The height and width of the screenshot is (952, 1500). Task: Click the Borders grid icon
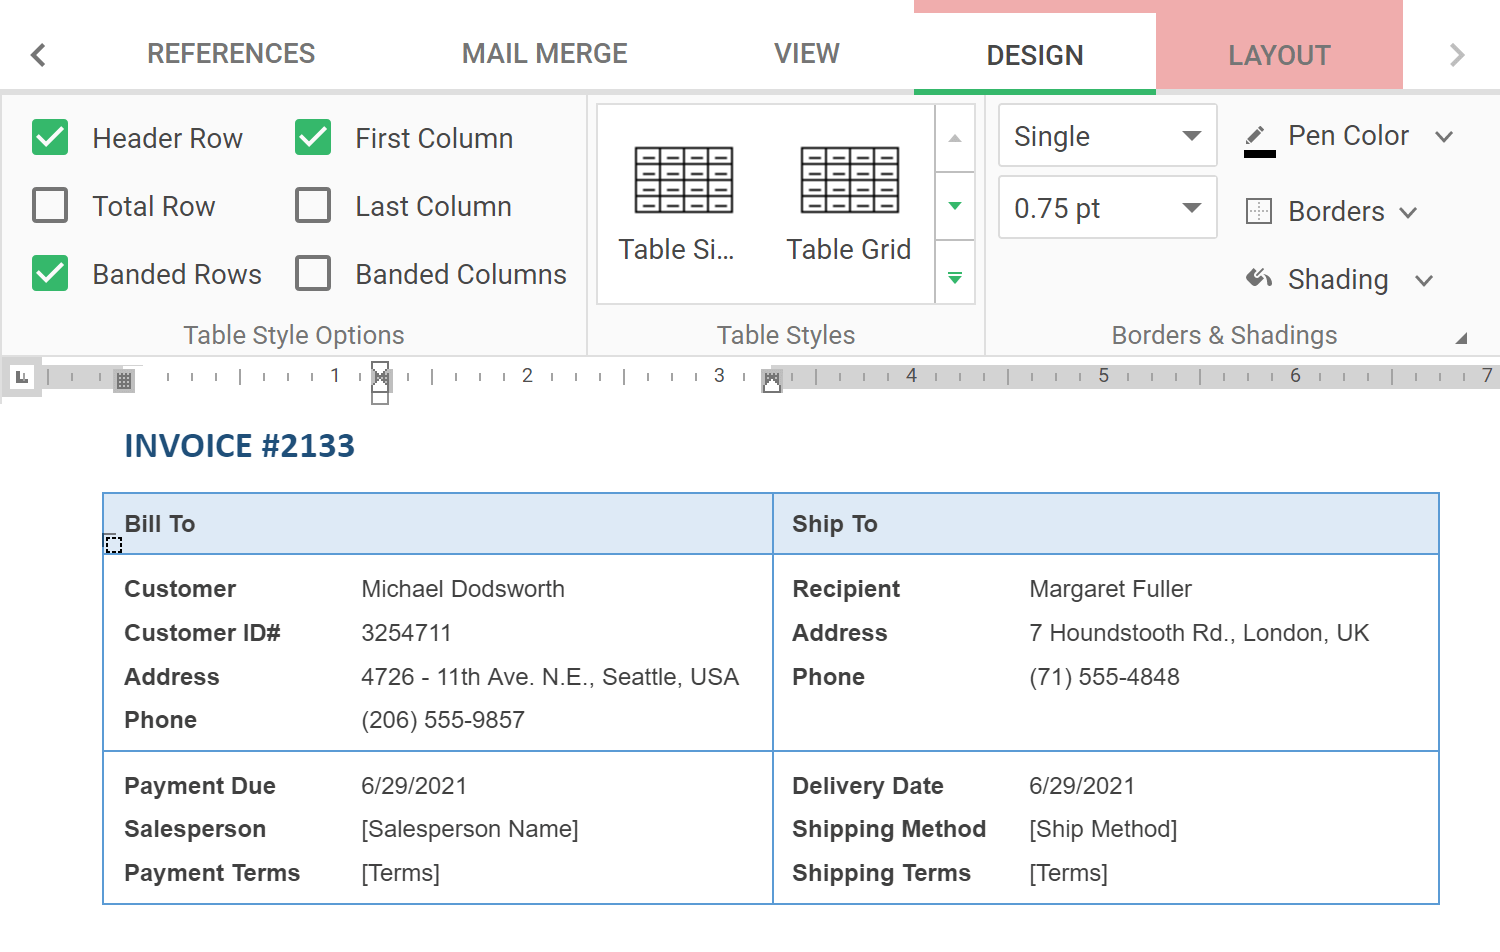[x=1257, y=211]
